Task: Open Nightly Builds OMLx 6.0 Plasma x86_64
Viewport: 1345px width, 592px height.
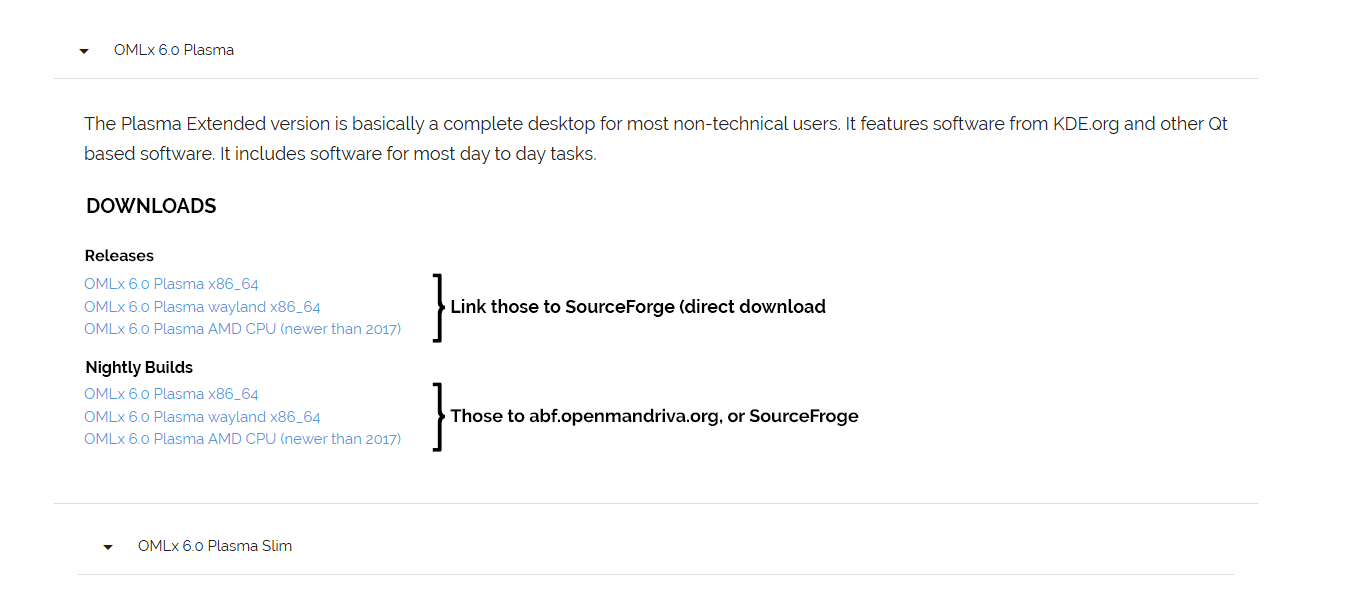Action: pyautogui.click(x=171, y=394)
